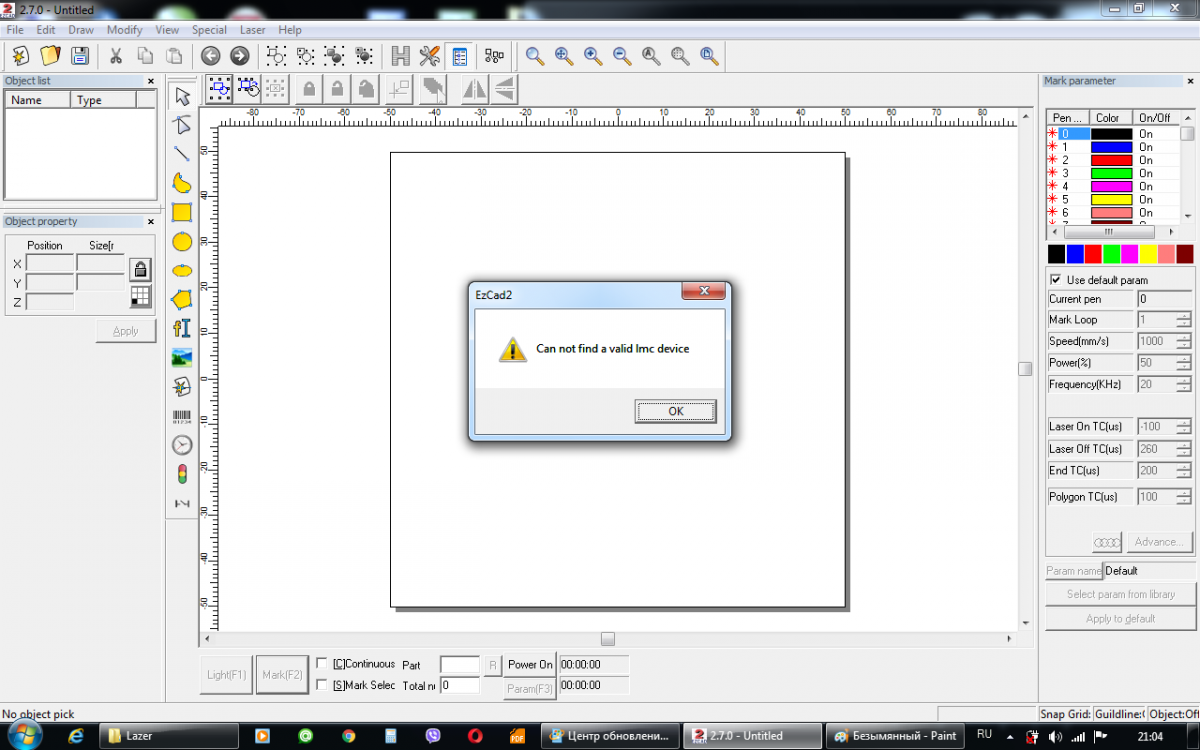Choose the text tool in left toolbar

pyautogui.click(x=182, y=328)
